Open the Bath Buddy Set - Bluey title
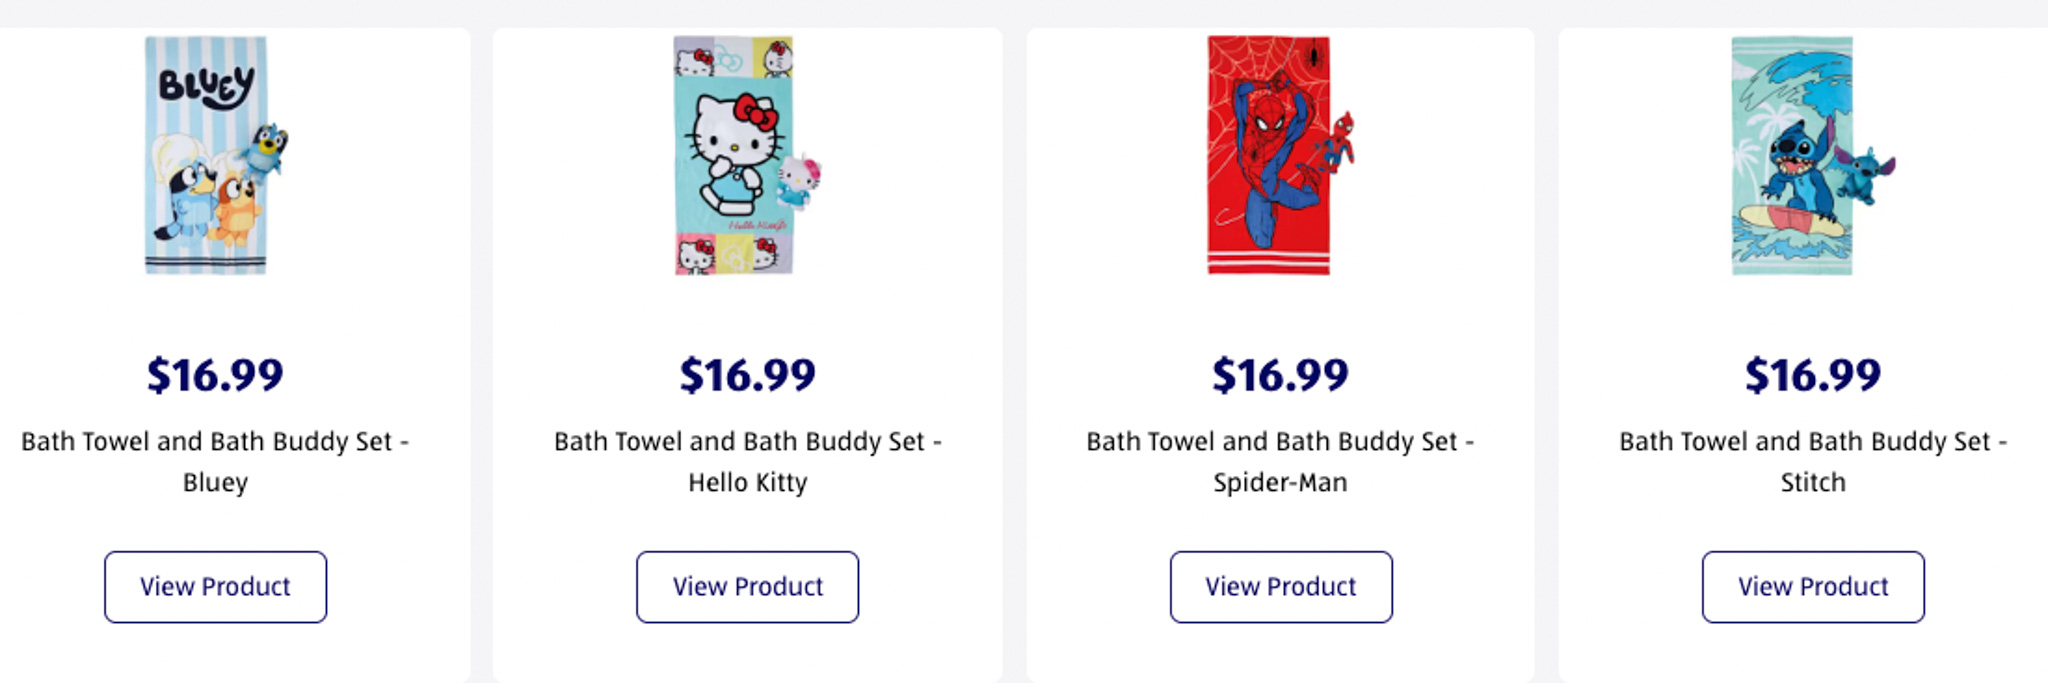2048x683 pixels. (215, 461)
